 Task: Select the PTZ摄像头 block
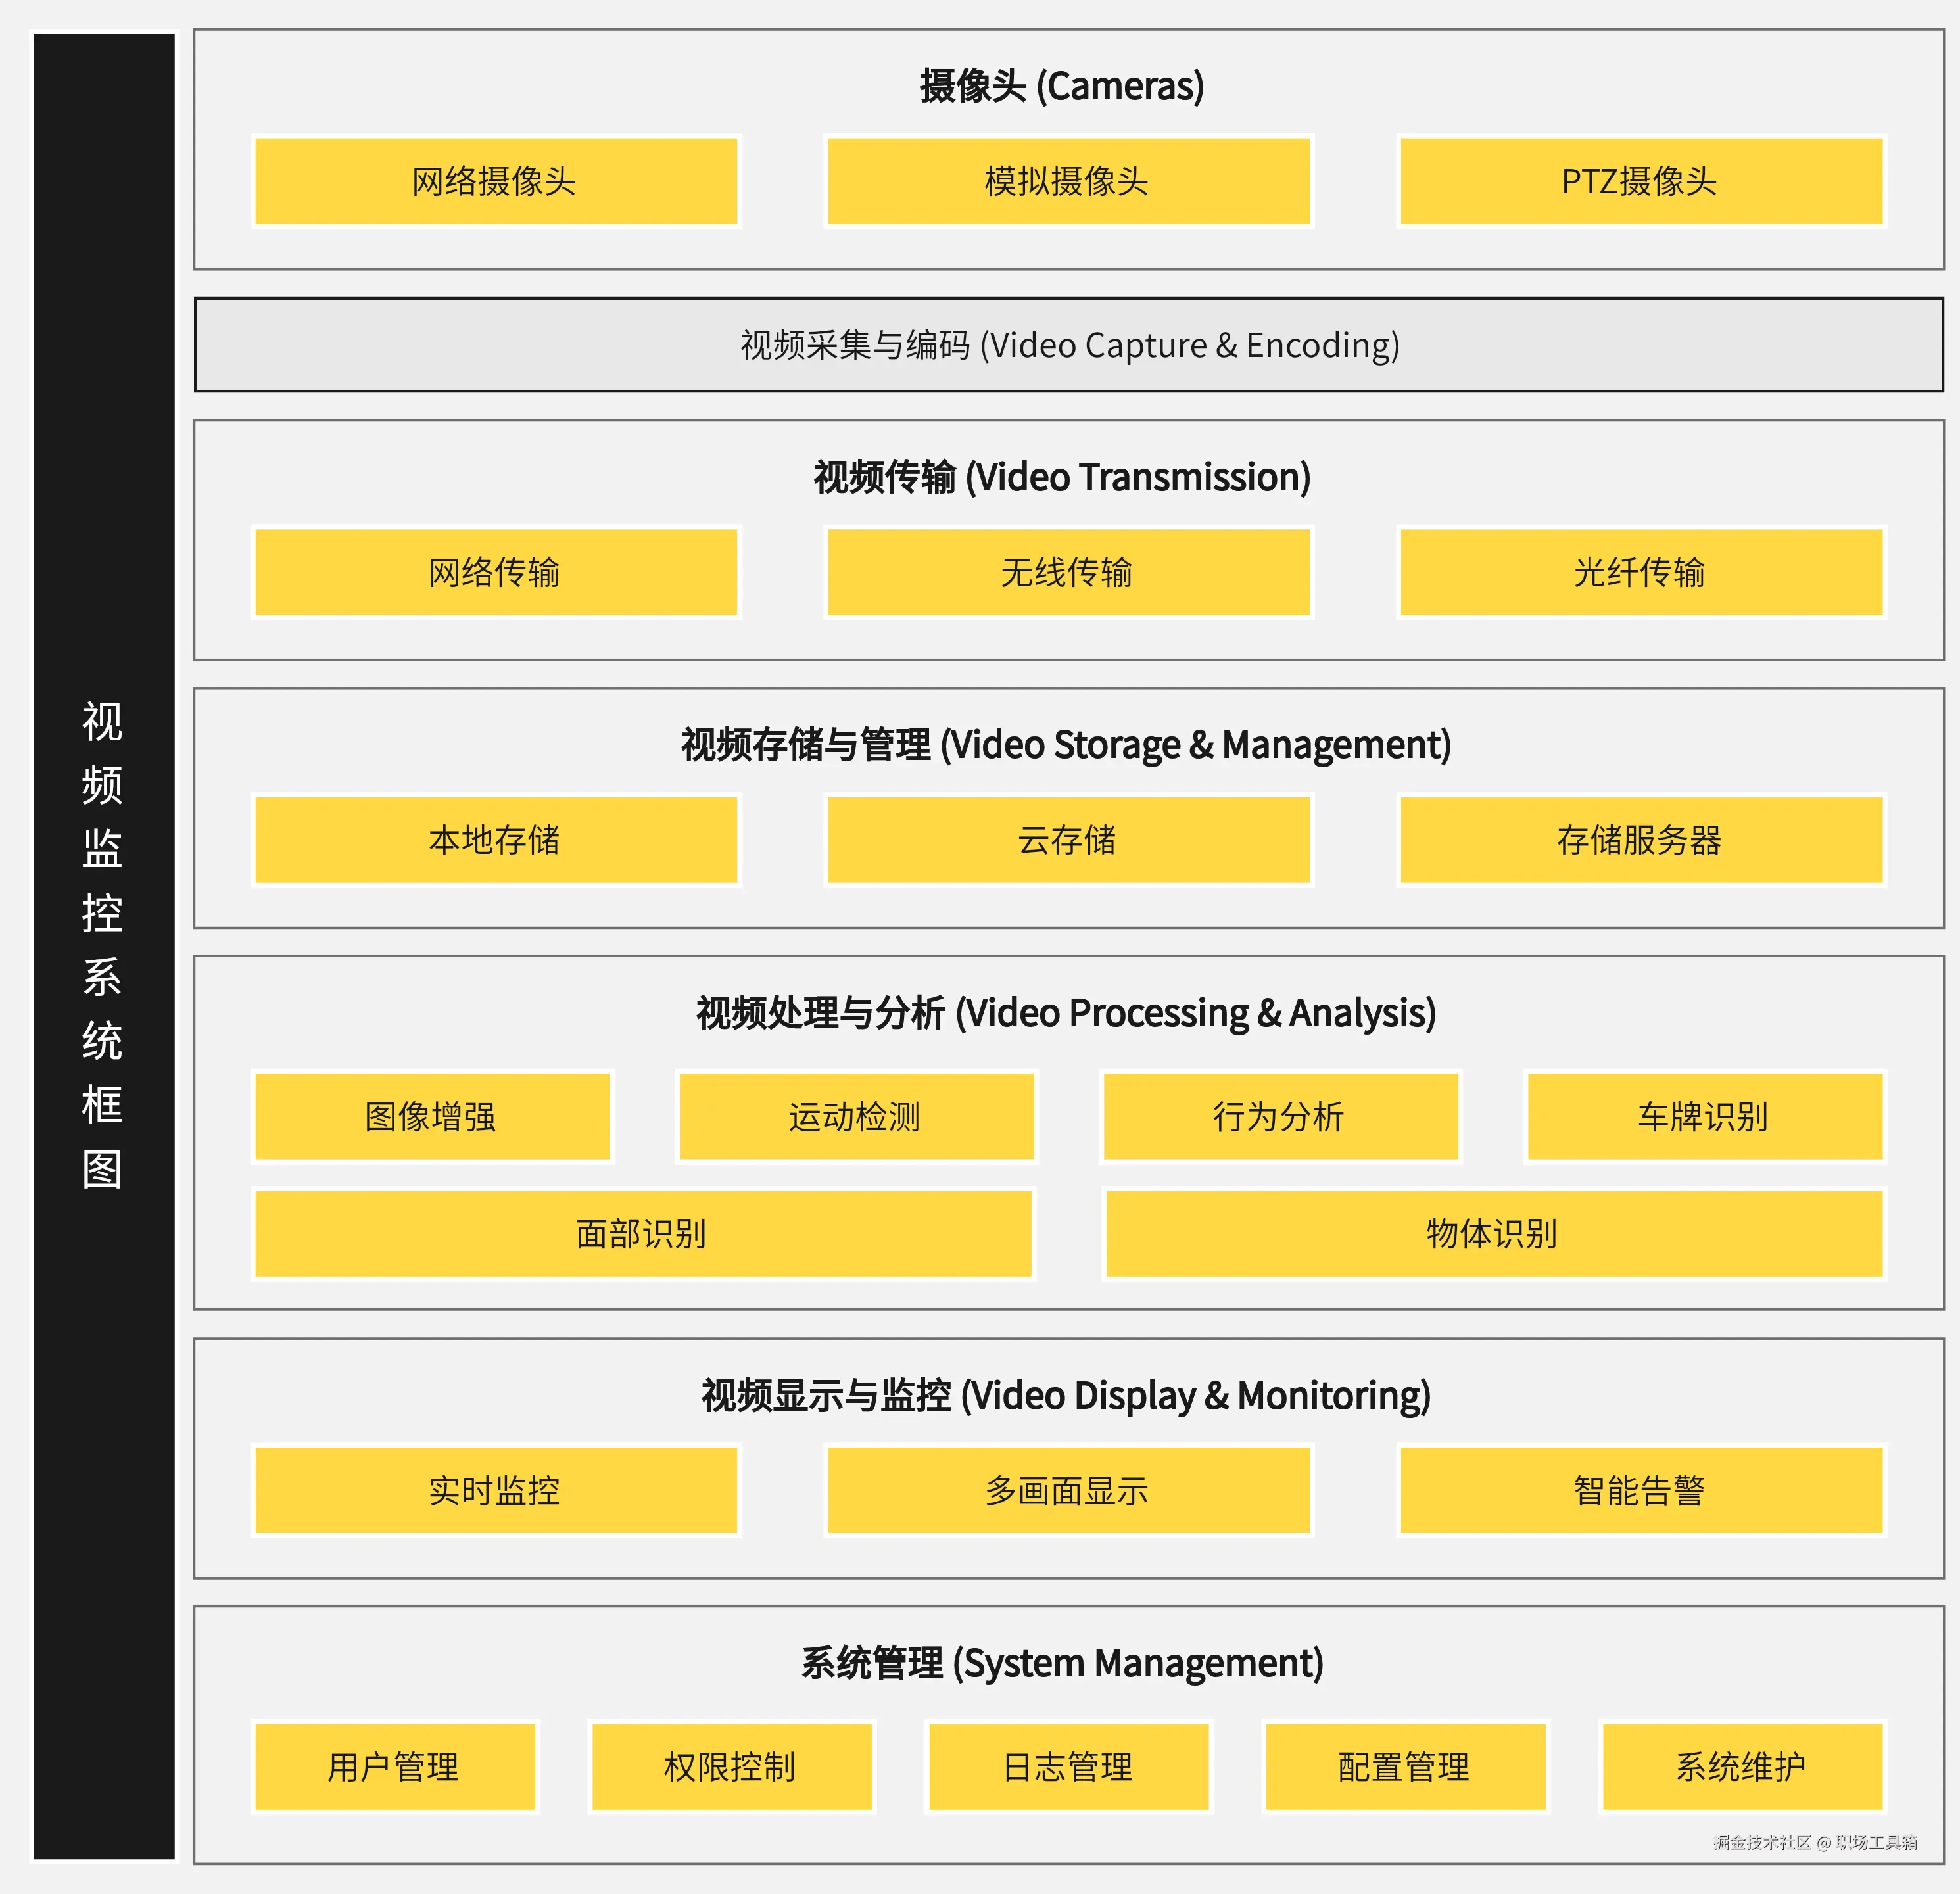click(x=1641, y=181)
